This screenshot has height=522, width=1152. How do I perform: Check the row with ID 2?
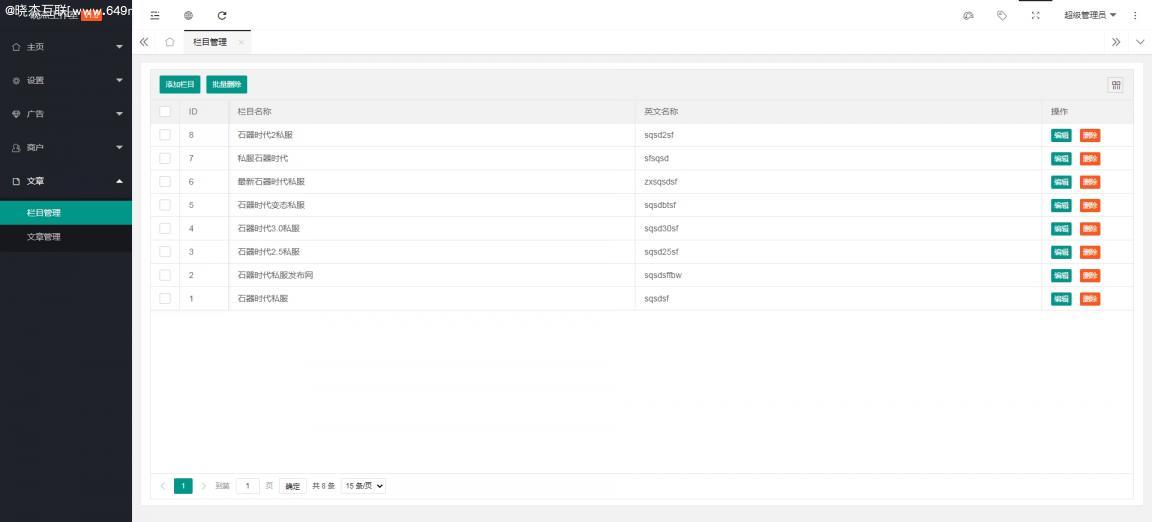(x=165, y=275)
